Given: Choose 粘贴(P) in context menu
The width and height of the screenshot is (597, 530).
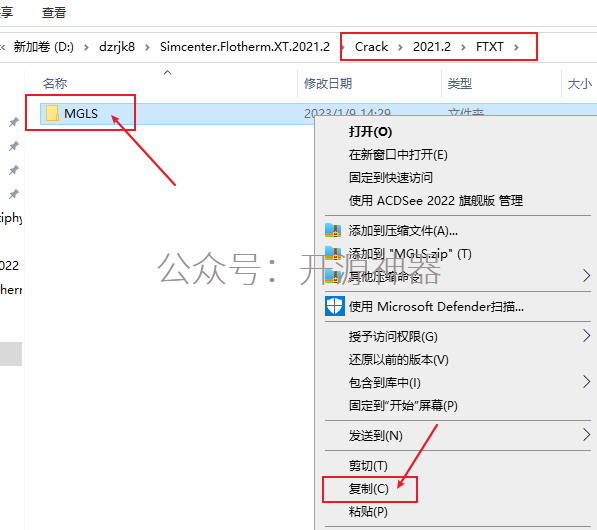Looking at the screenshot, I should [368, 511].
